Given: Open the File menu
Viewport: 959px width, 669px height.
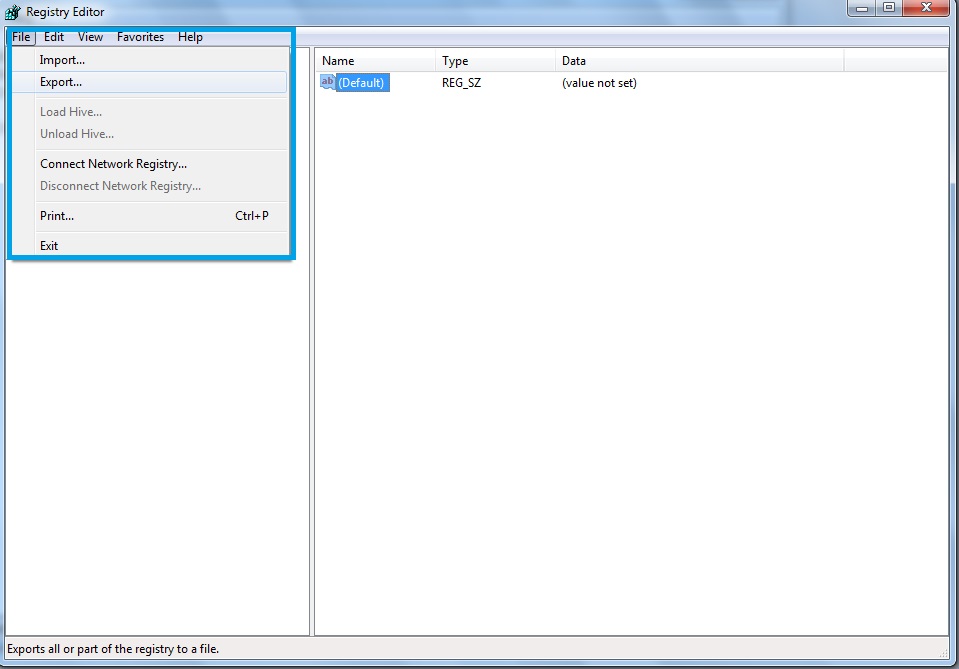Looking at the screenshot, I should pyautogui.click(x=21, y=37).
